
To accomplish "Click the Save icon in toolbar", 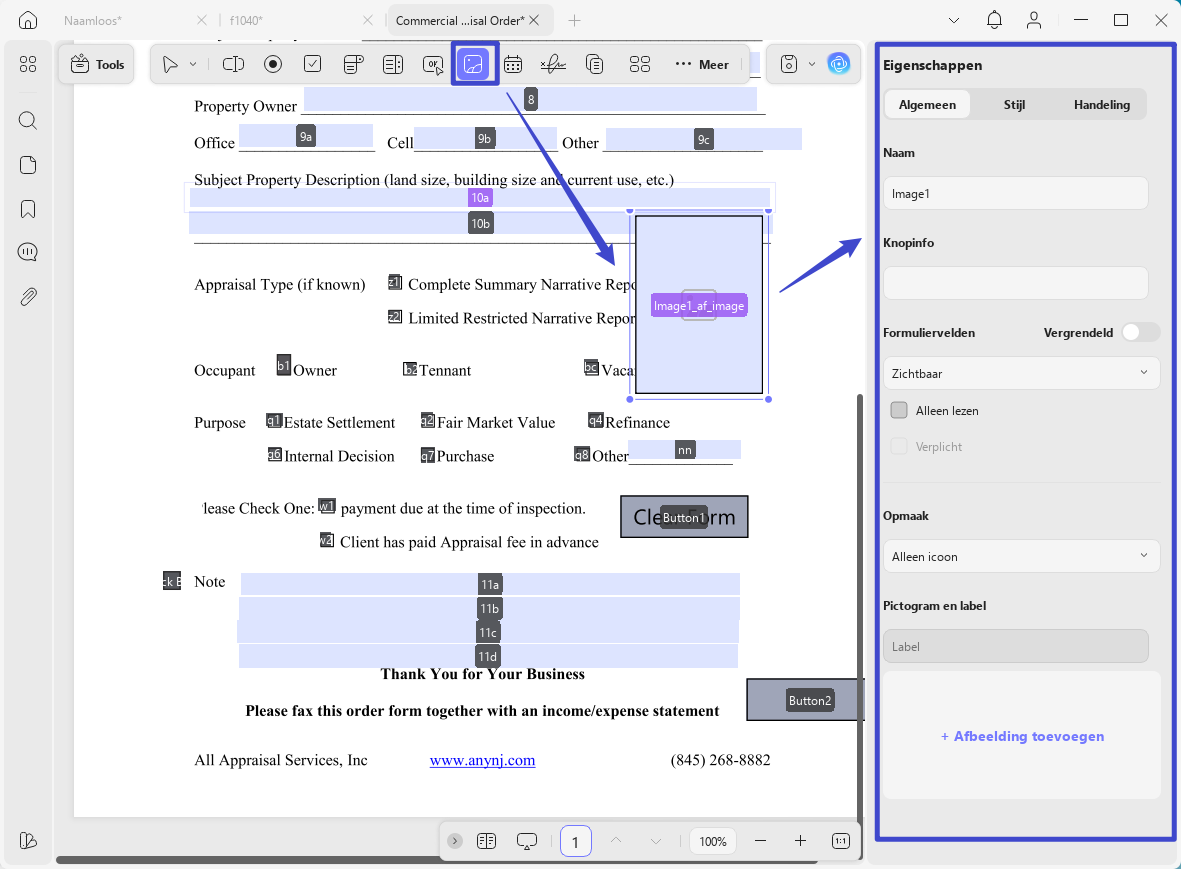I will pyautogui.click(x=789, y=65).
